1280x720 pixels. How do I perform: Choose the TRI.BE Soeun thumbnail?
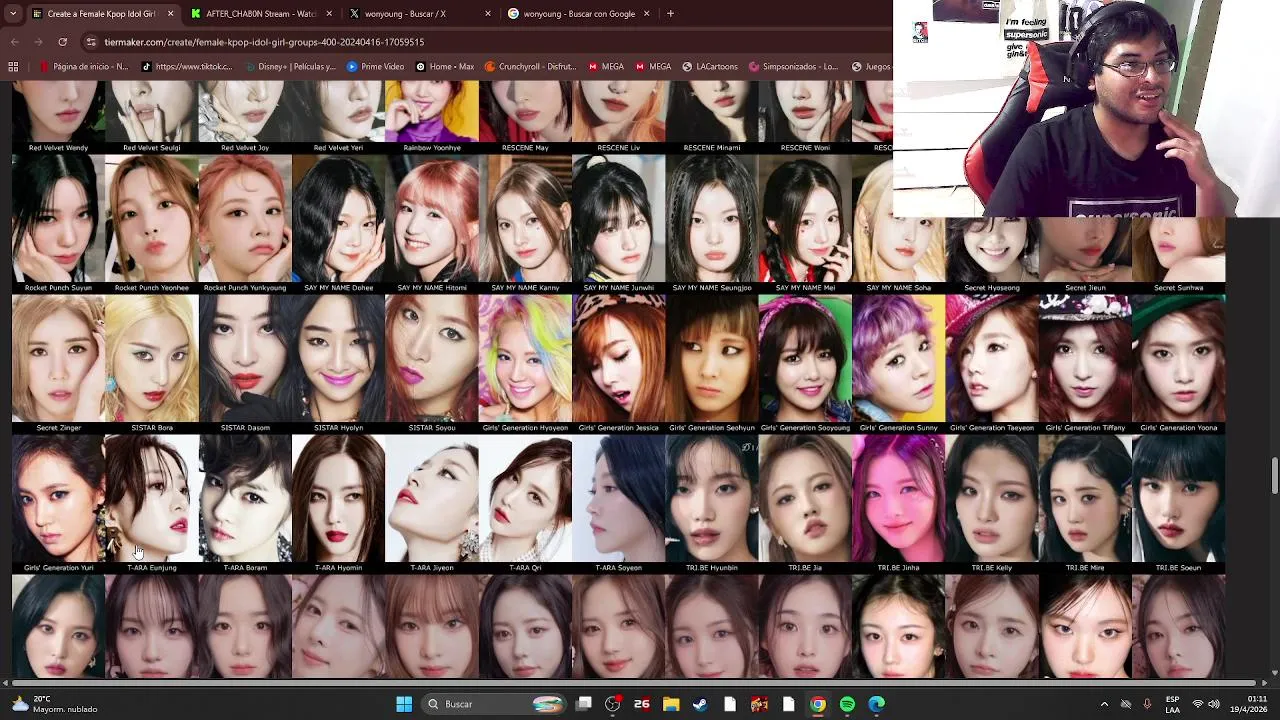[1179, 498]
